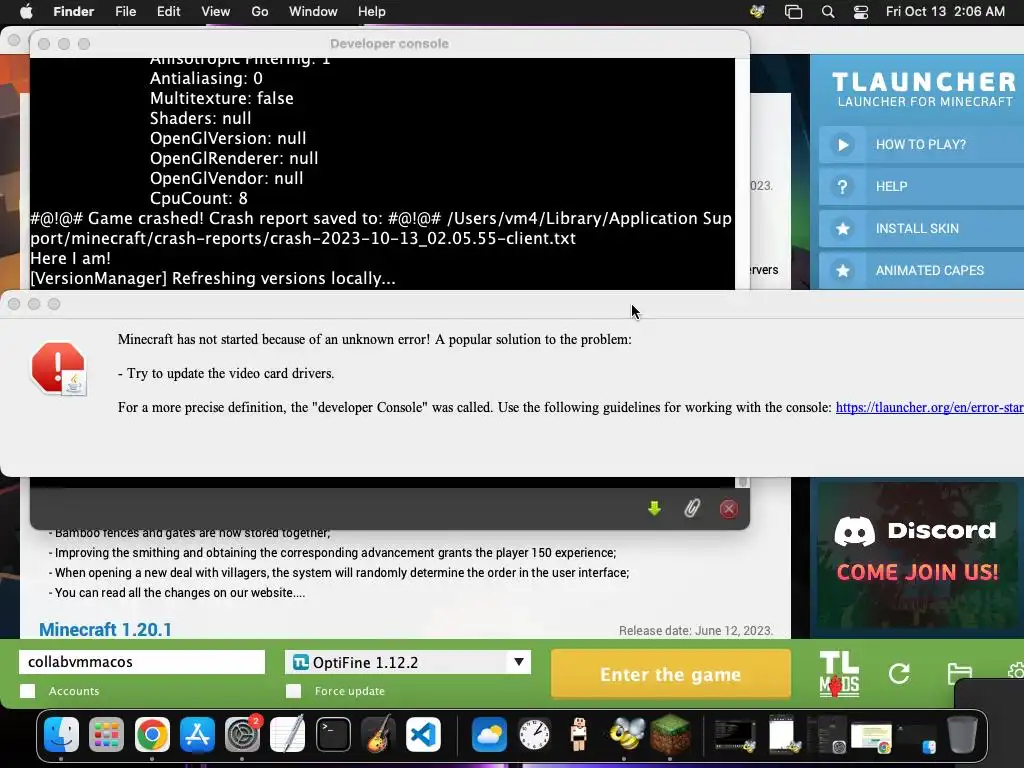
Task: Click the INSTALL SKIN button
Action: pos(921,229)
